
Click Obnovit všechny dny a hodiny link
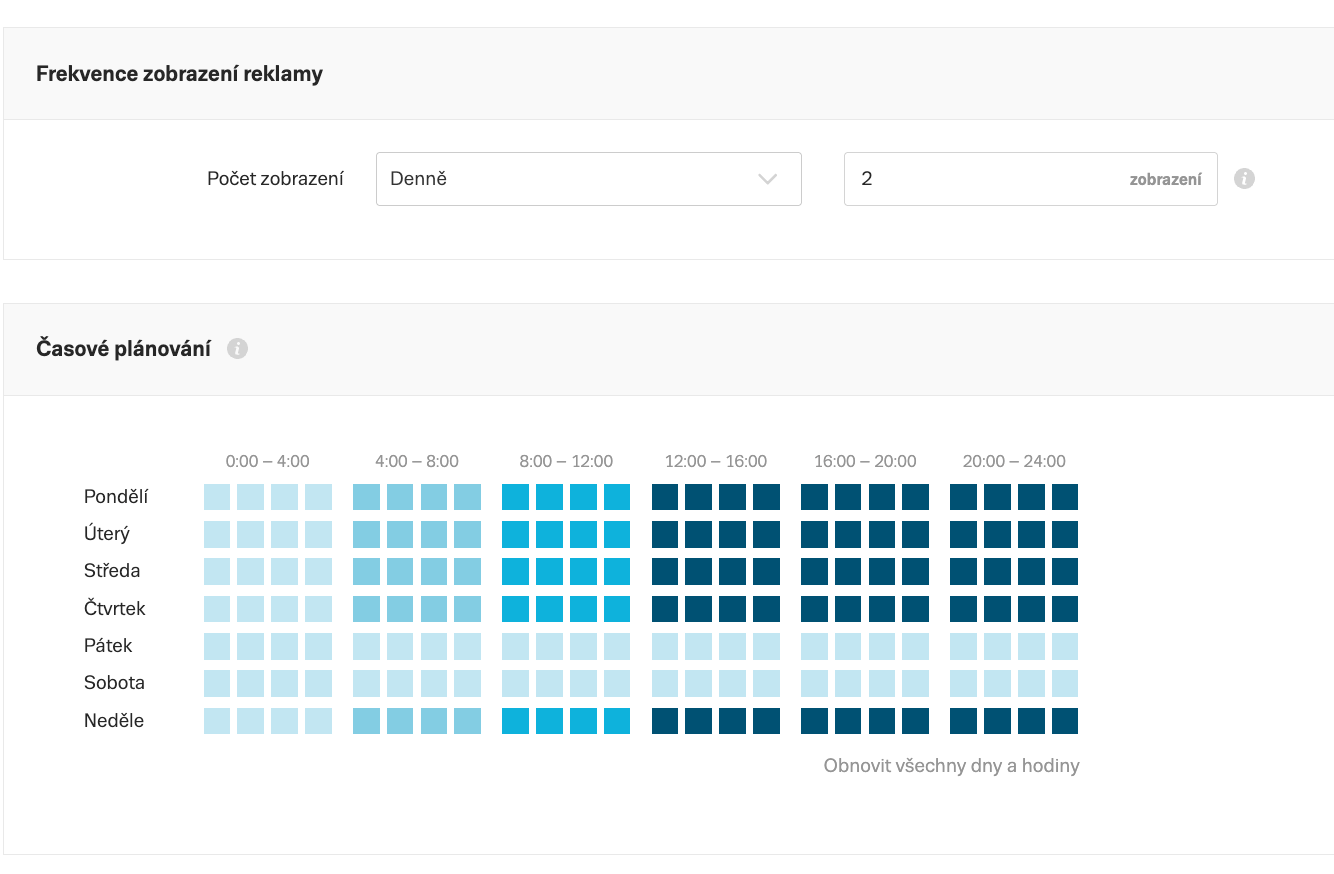pos(951,766)
